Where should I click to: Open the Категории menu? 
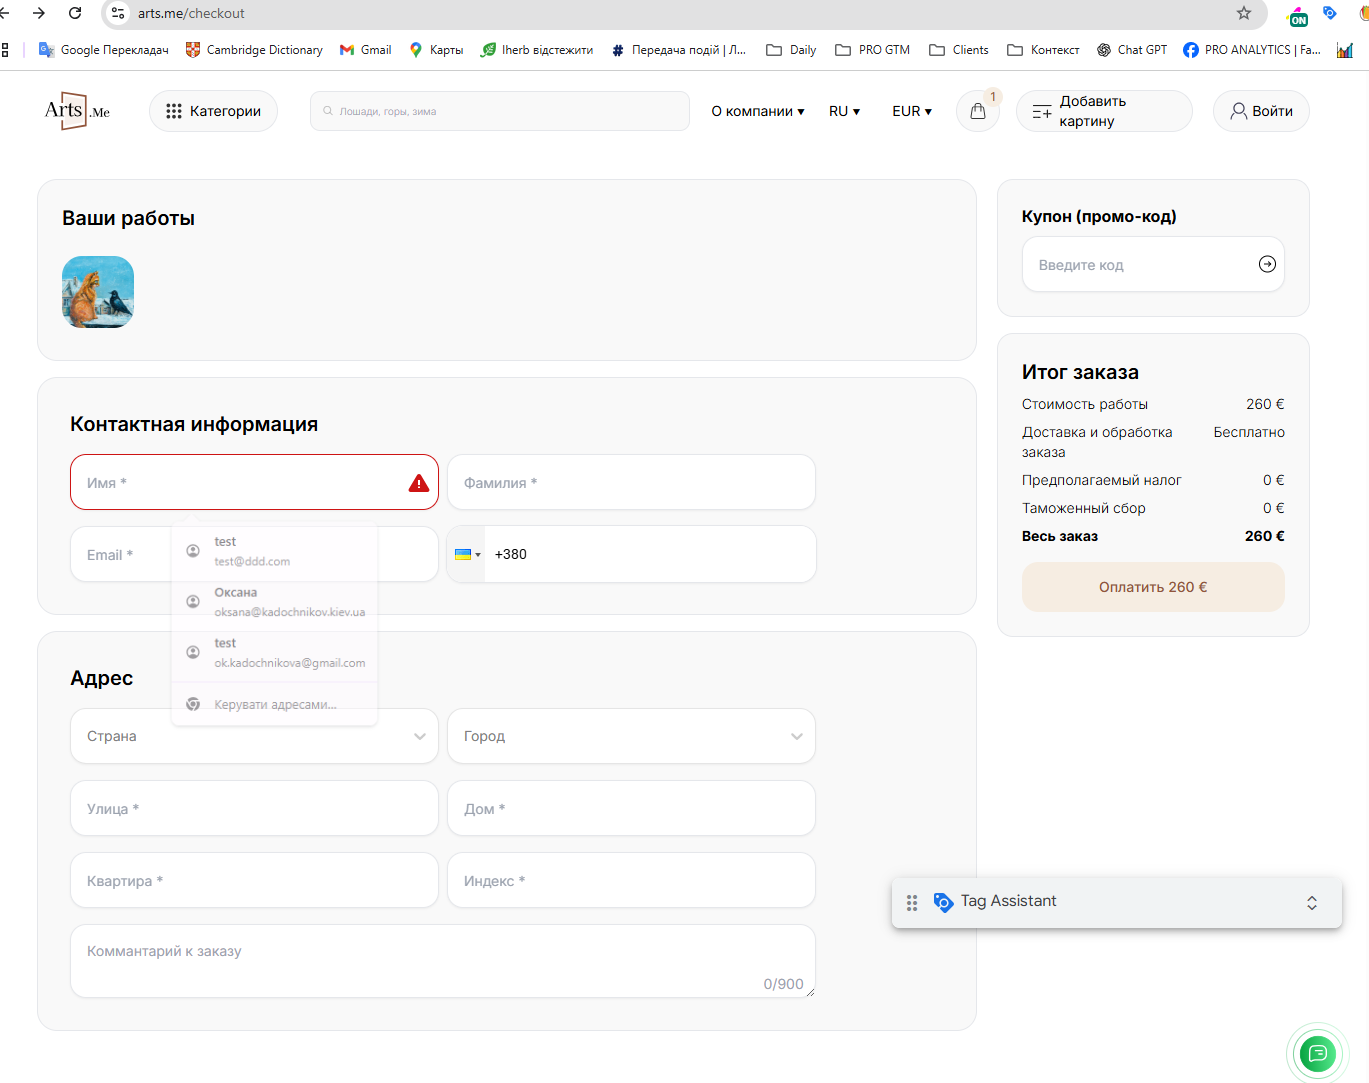click(x=213, y=111)
